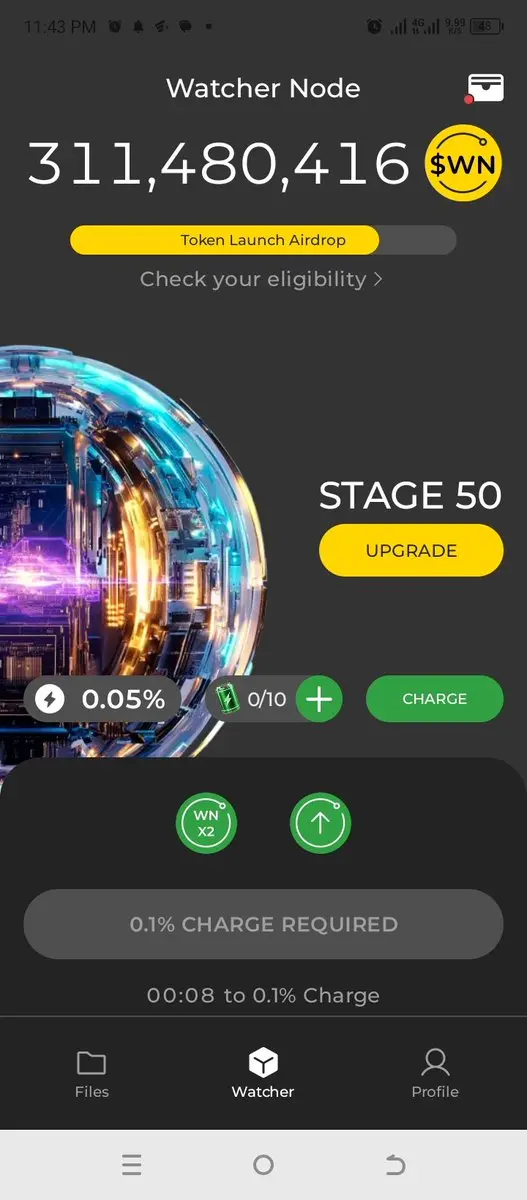Screen dimensions: 527x1200
Task: Tap the Android back arrow button
Action: click(395, 1165)
